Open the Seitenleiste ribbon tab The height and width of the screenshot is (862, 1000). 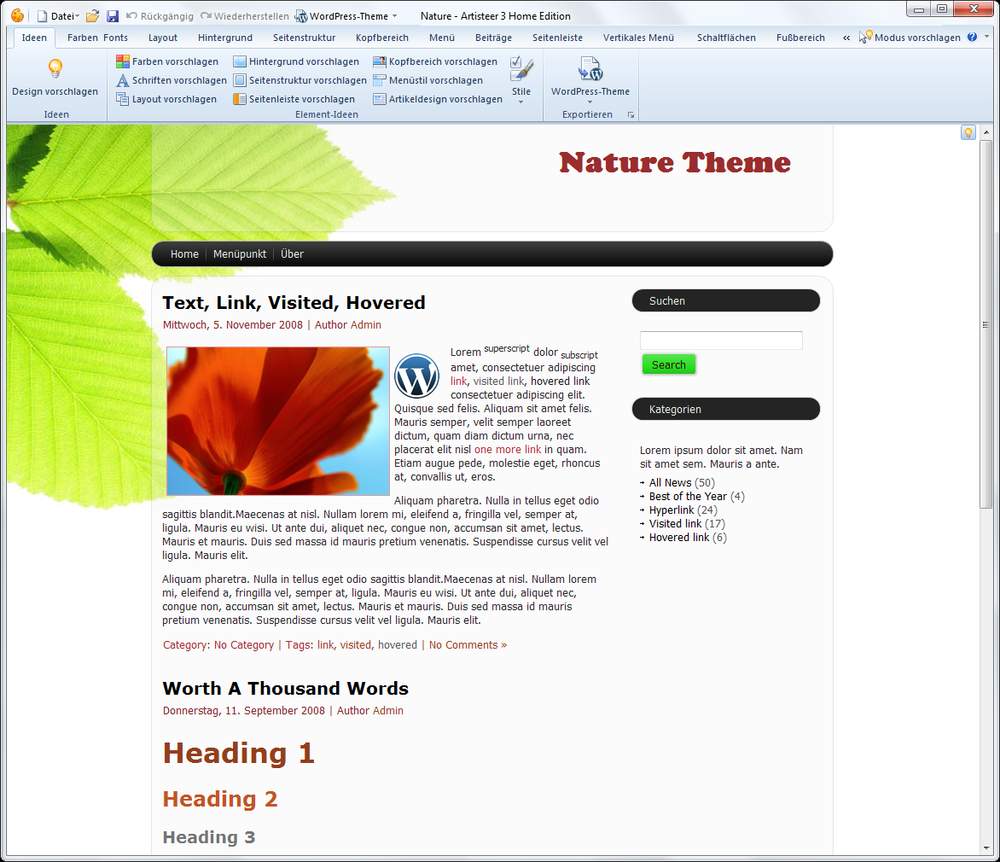coord(557,38)
